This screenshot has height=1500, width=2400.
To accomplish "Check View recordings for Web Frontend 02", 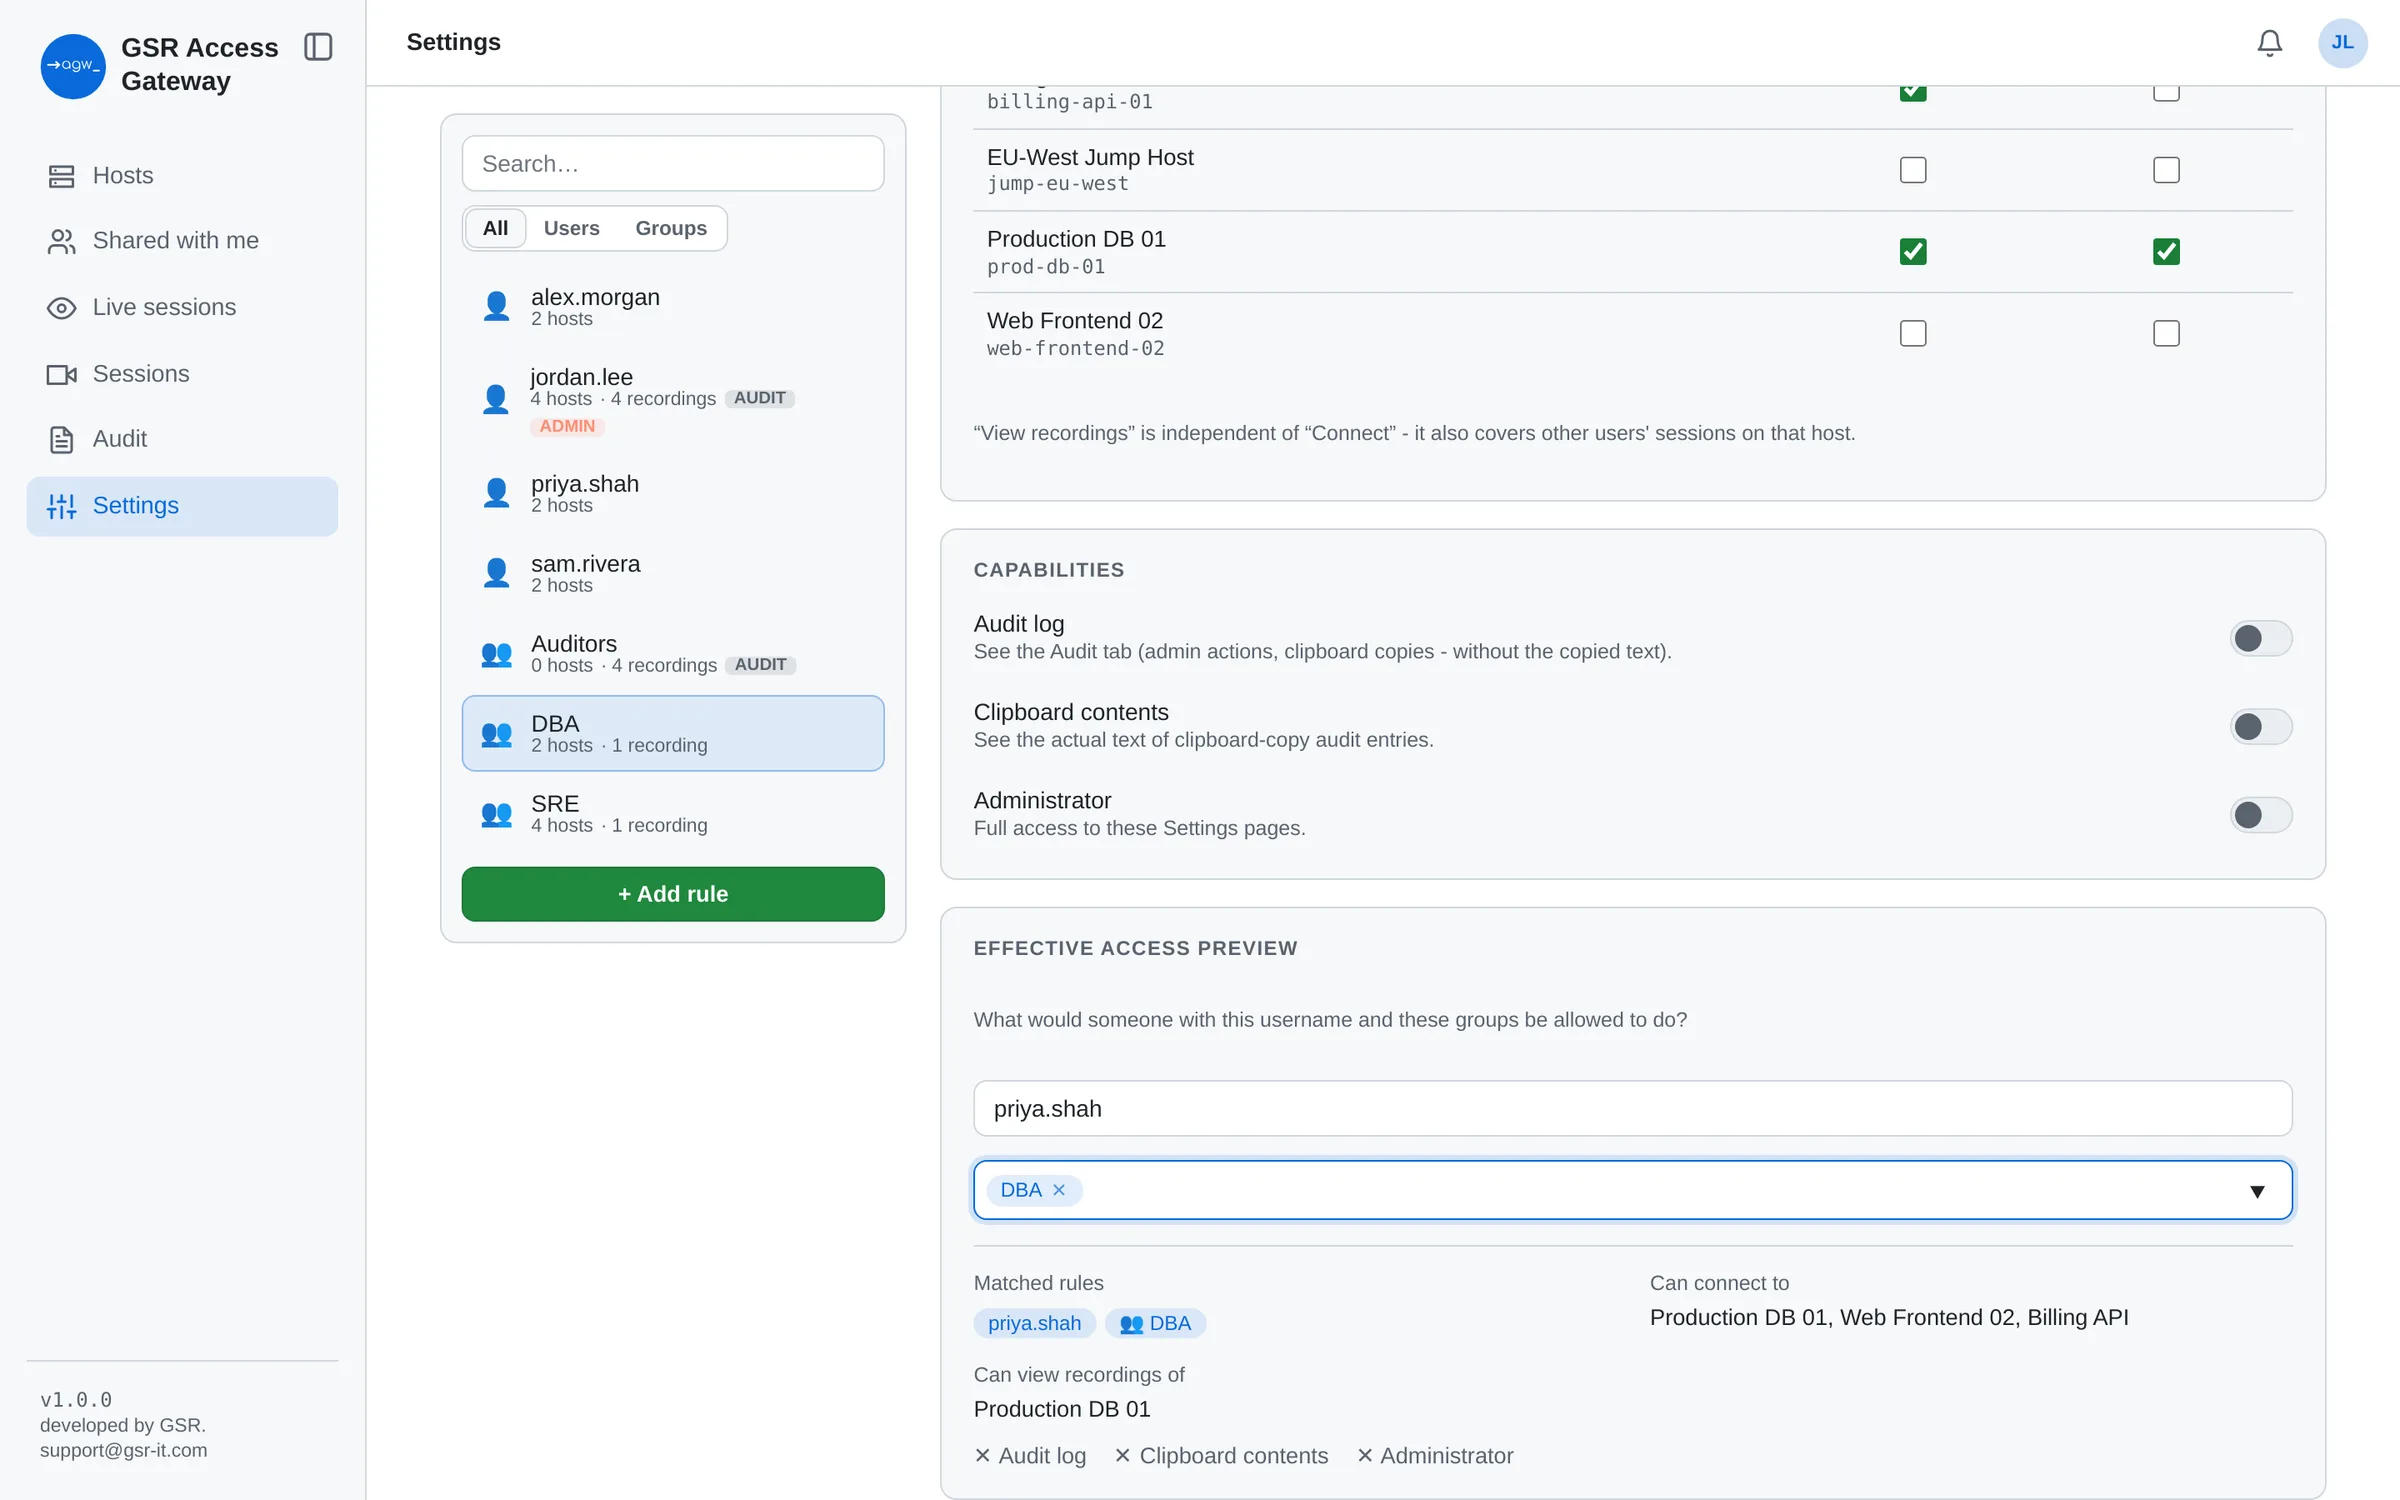I will tap(2166, 333).
